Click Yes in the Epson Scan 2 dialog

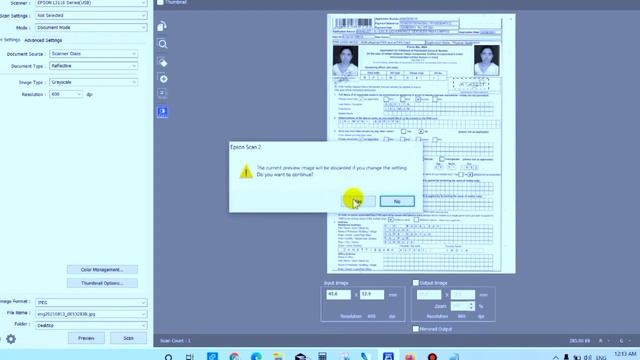pyautogui.click(x=358, y=201)
